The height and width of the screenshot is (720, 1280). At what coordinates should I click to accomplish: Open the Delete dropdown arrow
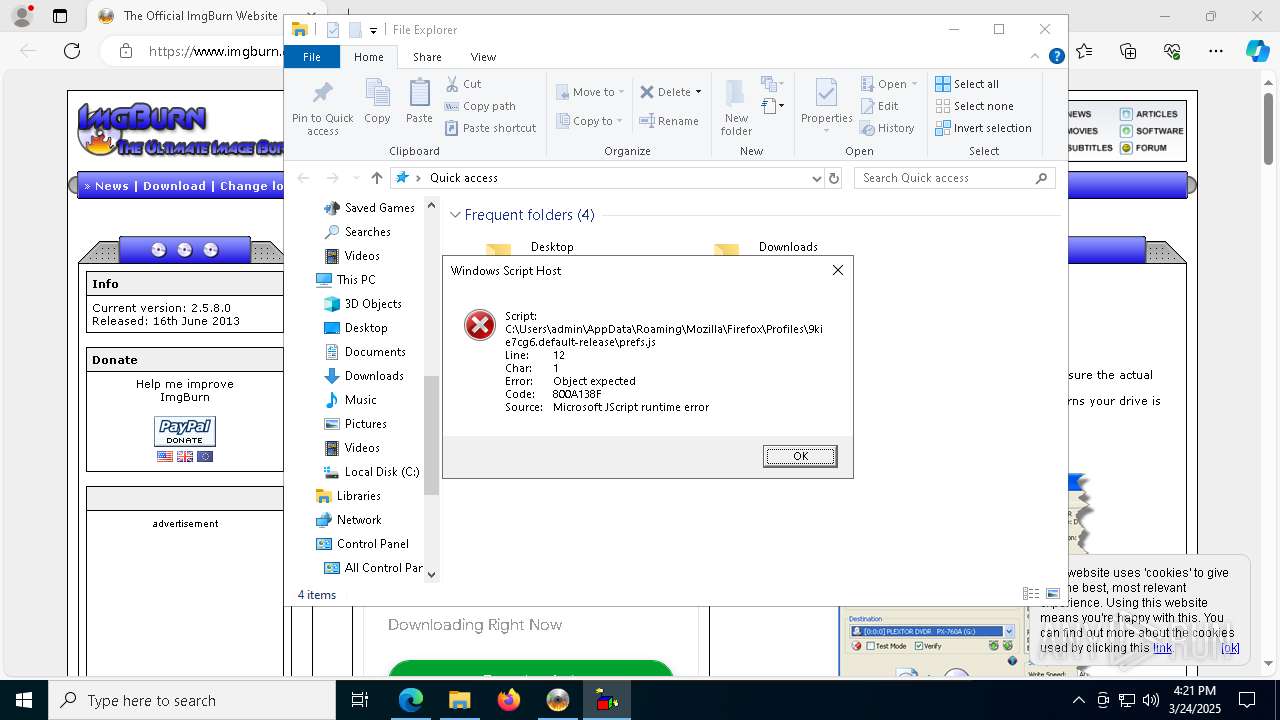pos(698,92)
